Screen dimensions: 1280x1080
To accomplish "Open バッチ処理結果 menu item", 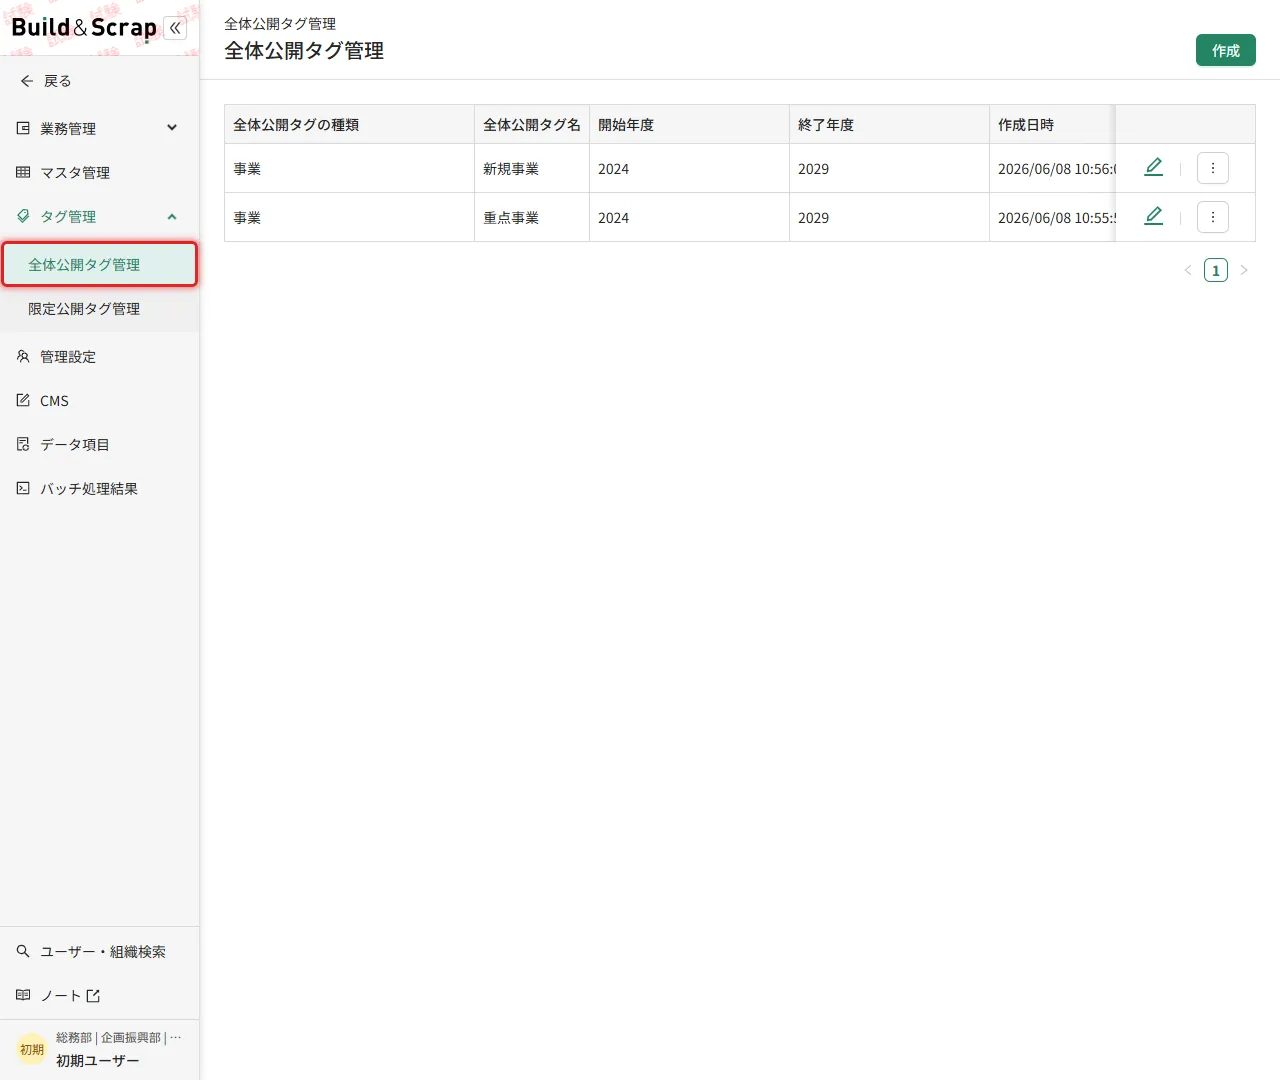I will (x=99, y=488).
